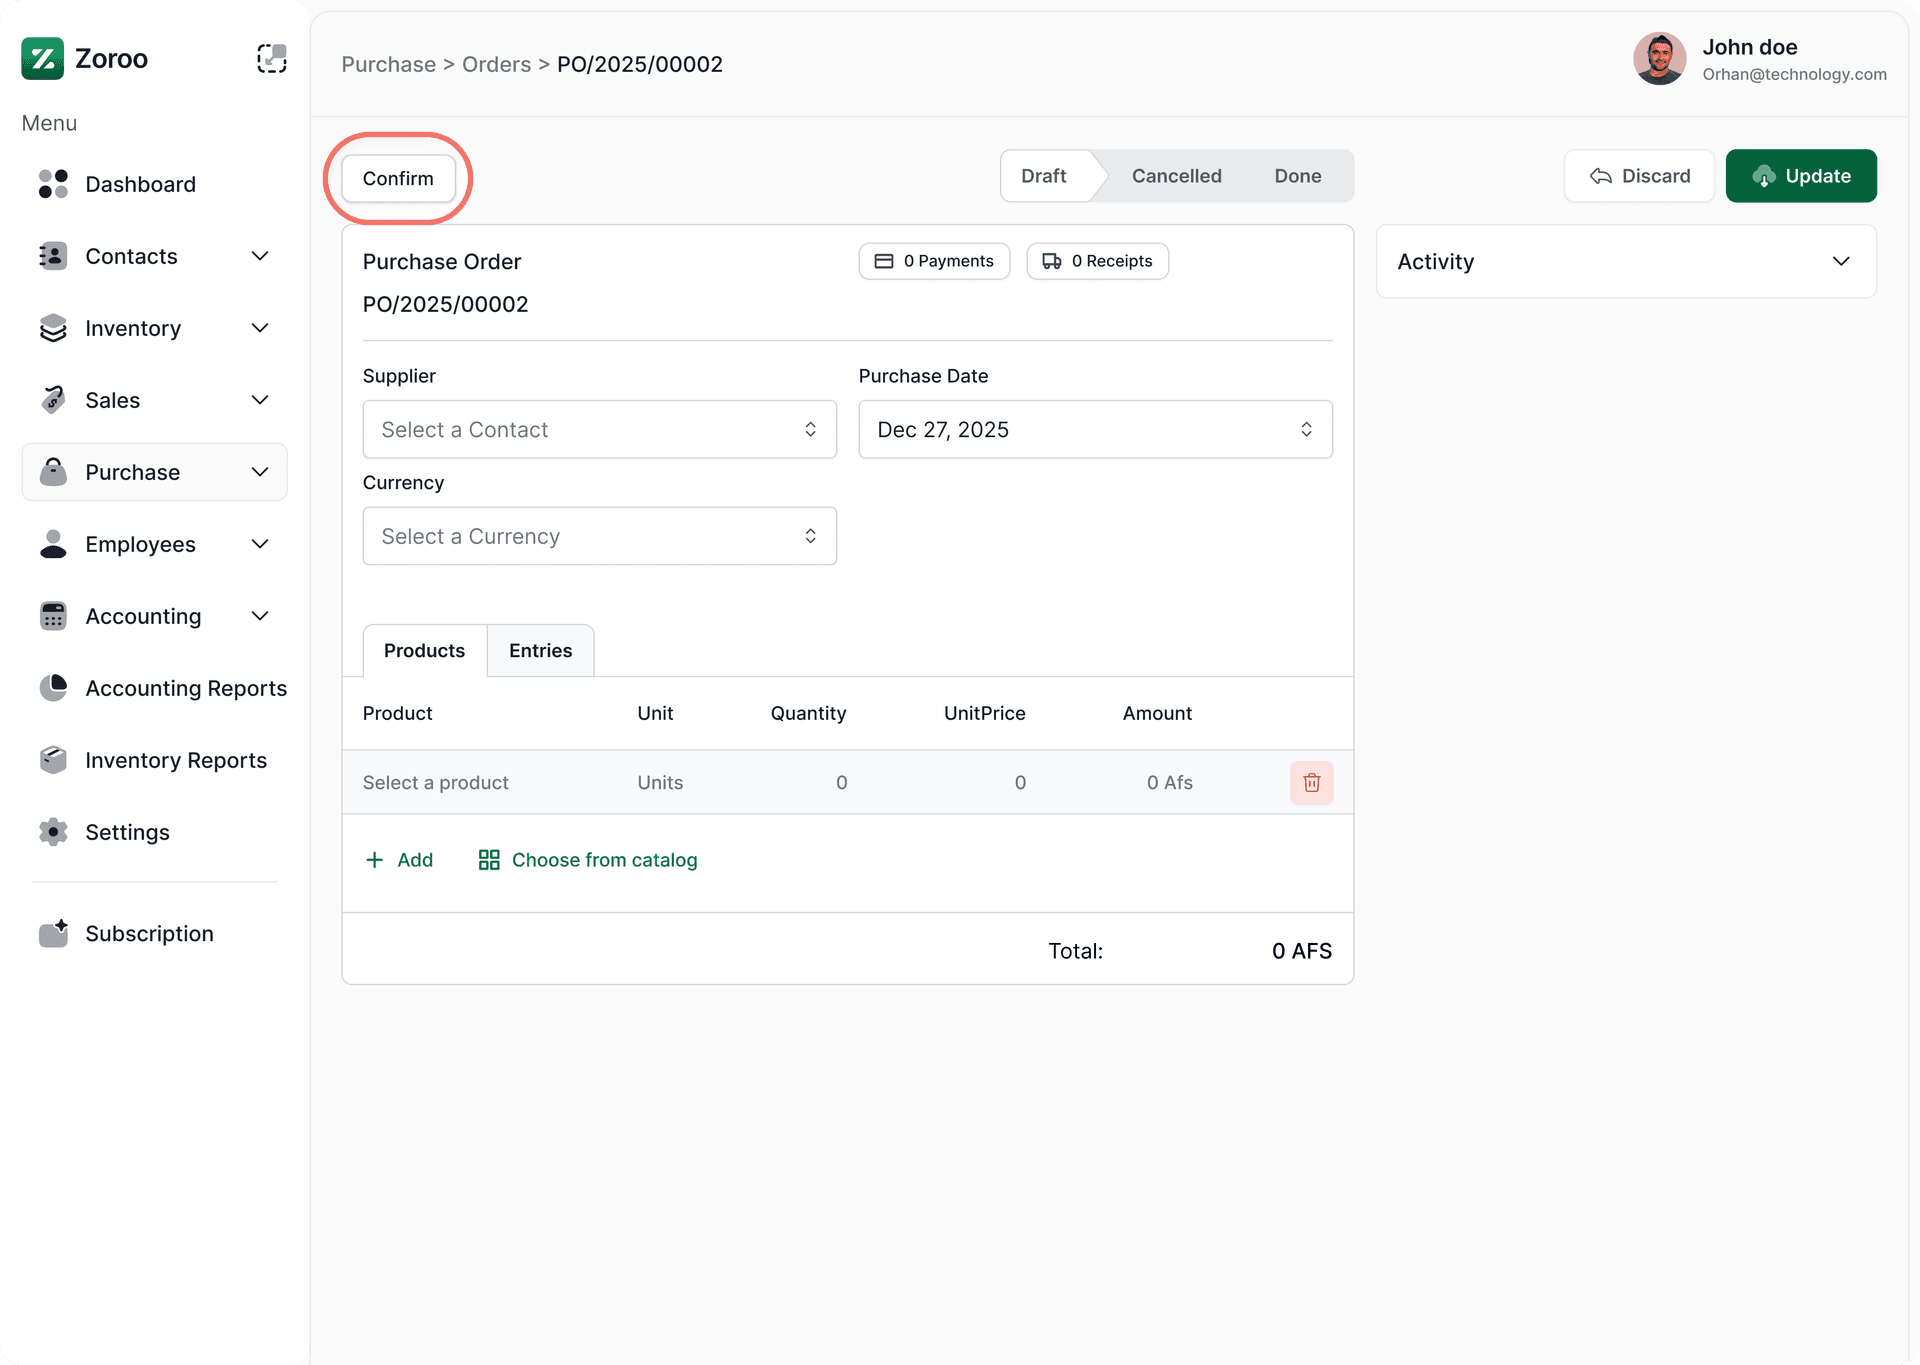The width and height of the screenshot is (1920, 1365).
Task: Open the Purchase Date picker
Action: click(x=1094, y=429)
